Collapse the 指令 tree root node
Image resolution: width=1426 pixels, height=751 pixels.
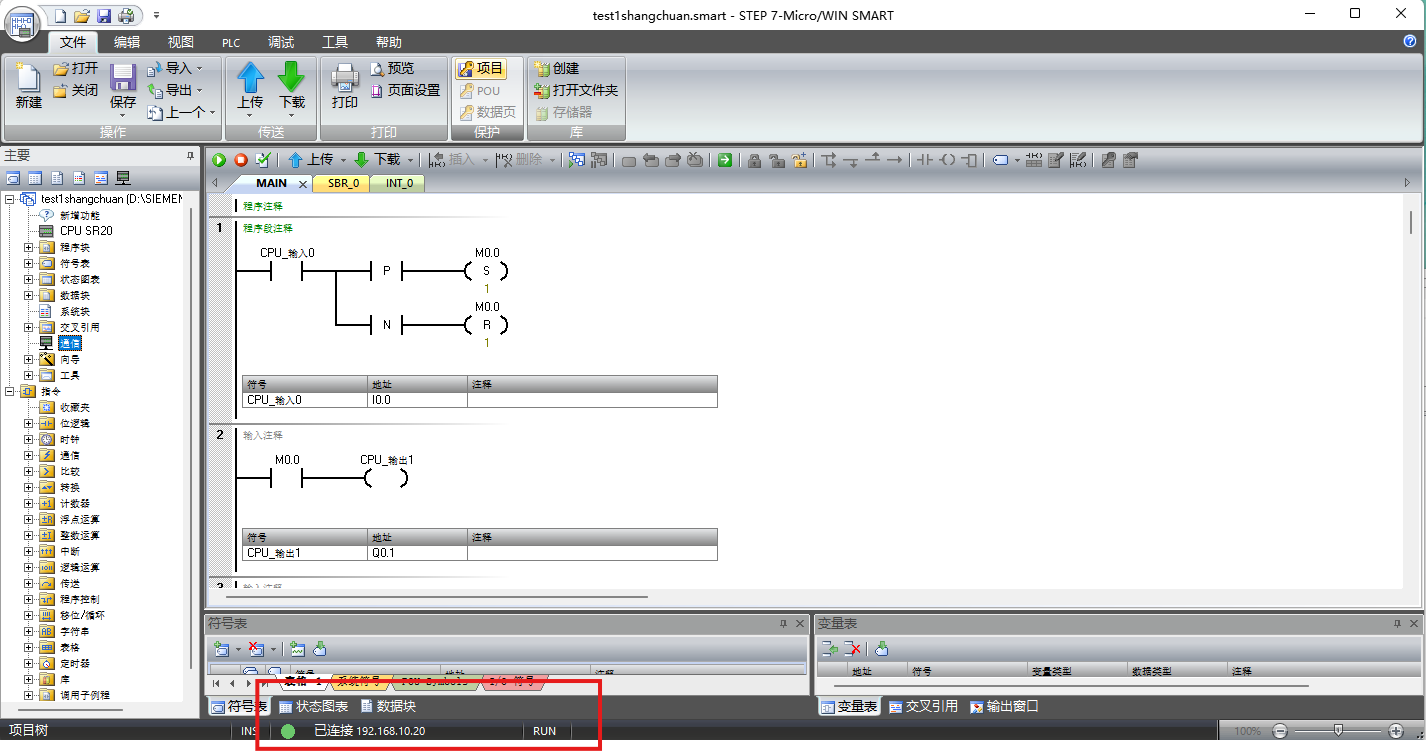10,391
